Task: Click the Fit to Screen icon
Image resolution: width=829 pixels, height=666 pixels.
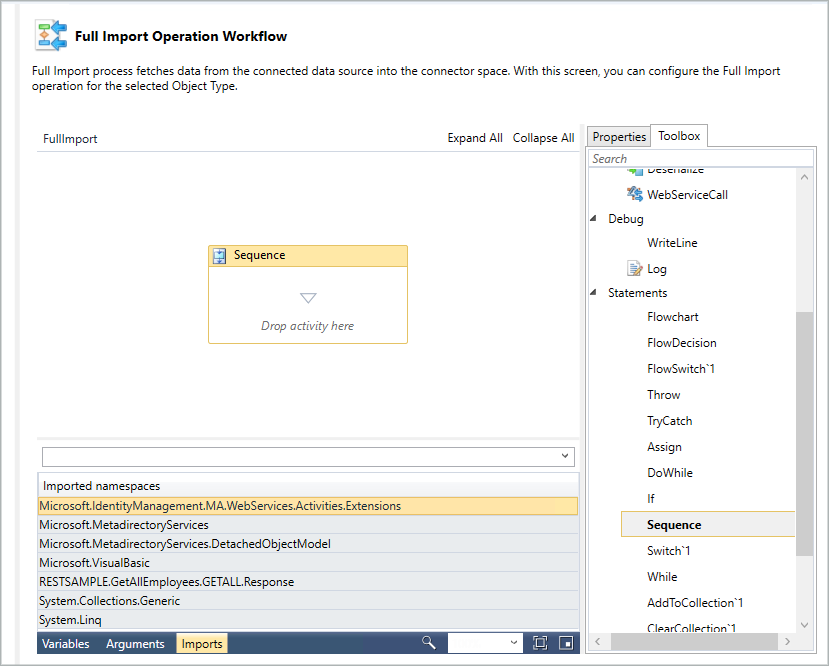Action: click(540, 643)
